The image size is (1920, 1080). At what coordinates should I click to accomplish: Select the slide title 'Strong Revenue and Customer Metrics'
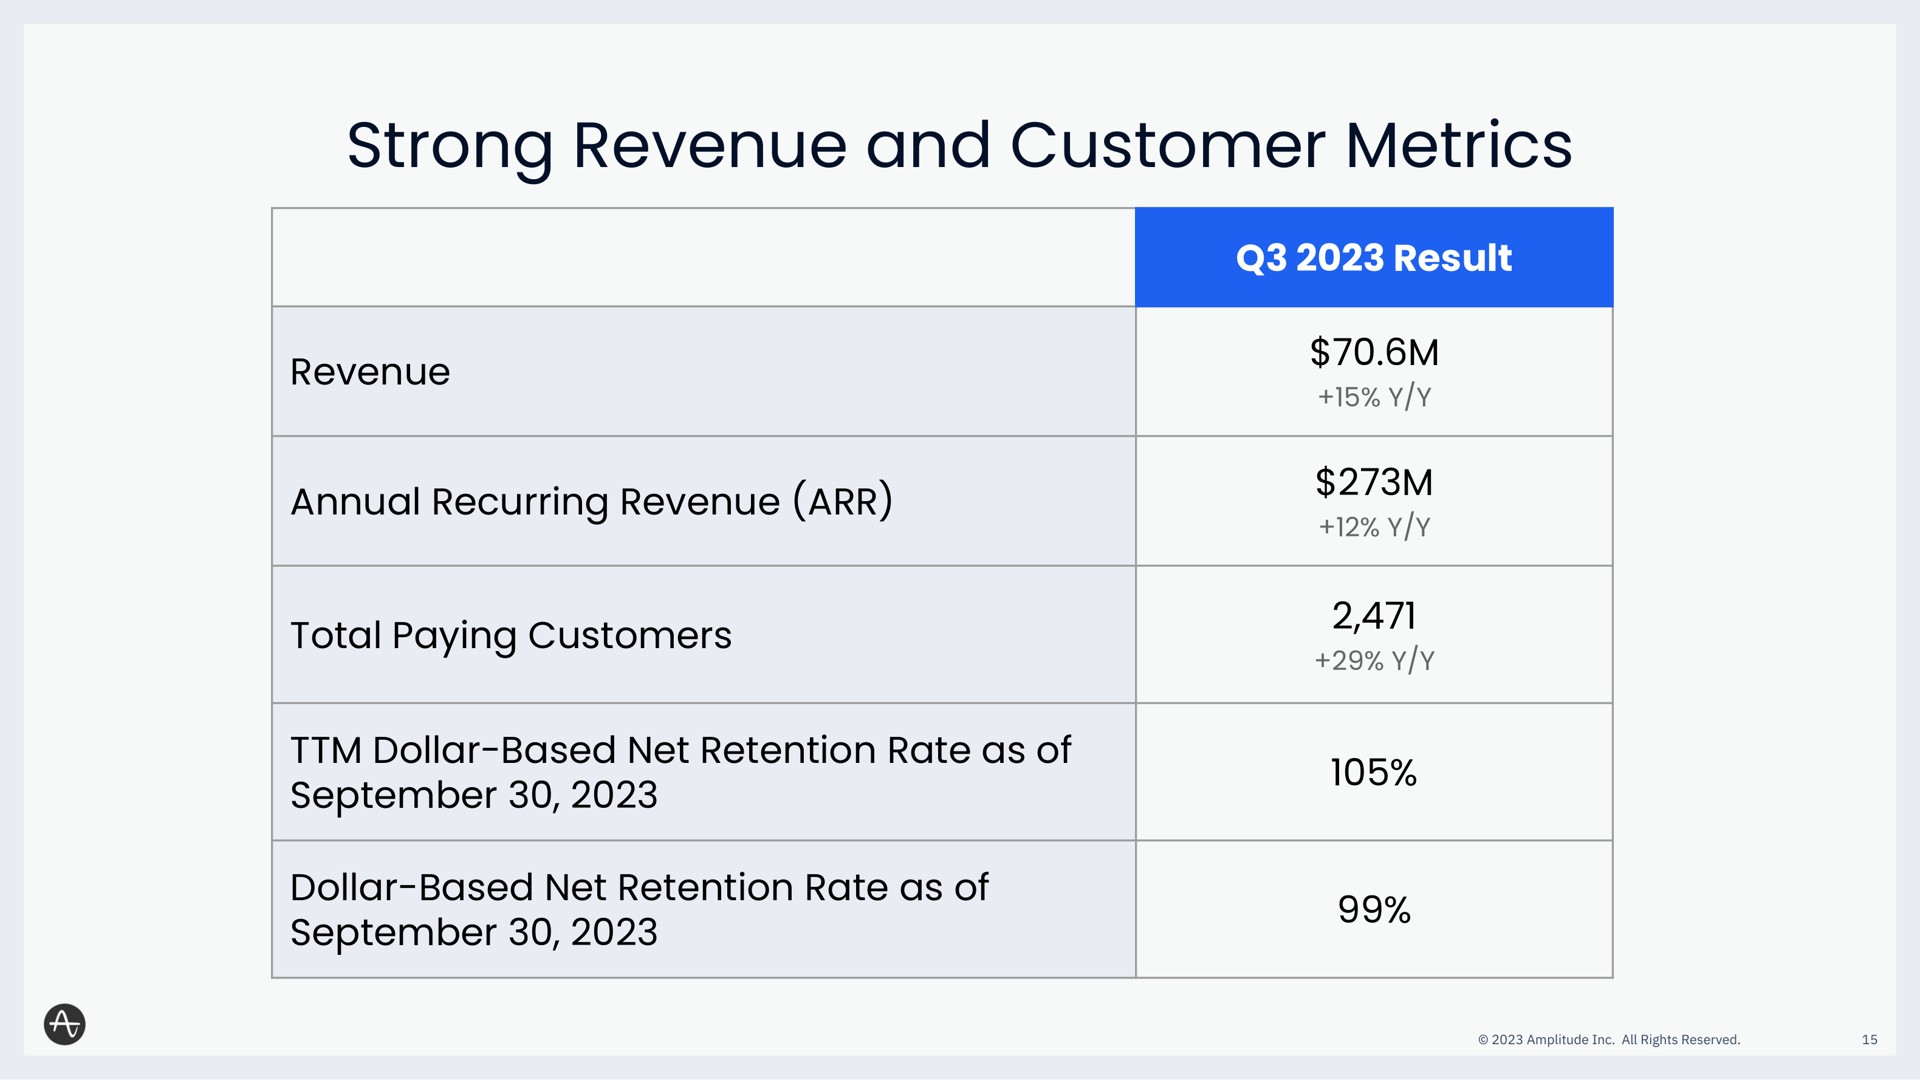(960, 146)
